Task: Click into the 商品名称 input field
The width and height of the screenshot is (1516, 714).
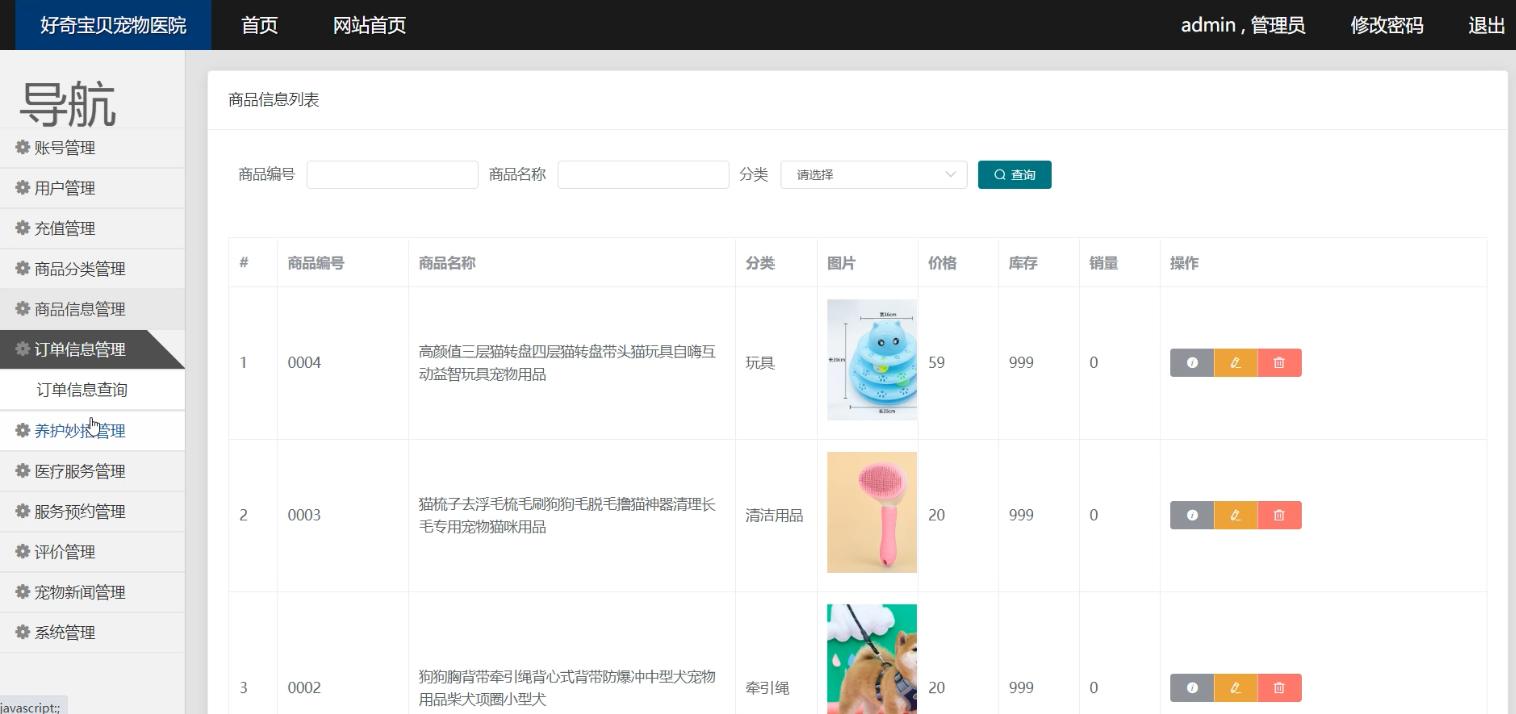Action: (643, 174)
